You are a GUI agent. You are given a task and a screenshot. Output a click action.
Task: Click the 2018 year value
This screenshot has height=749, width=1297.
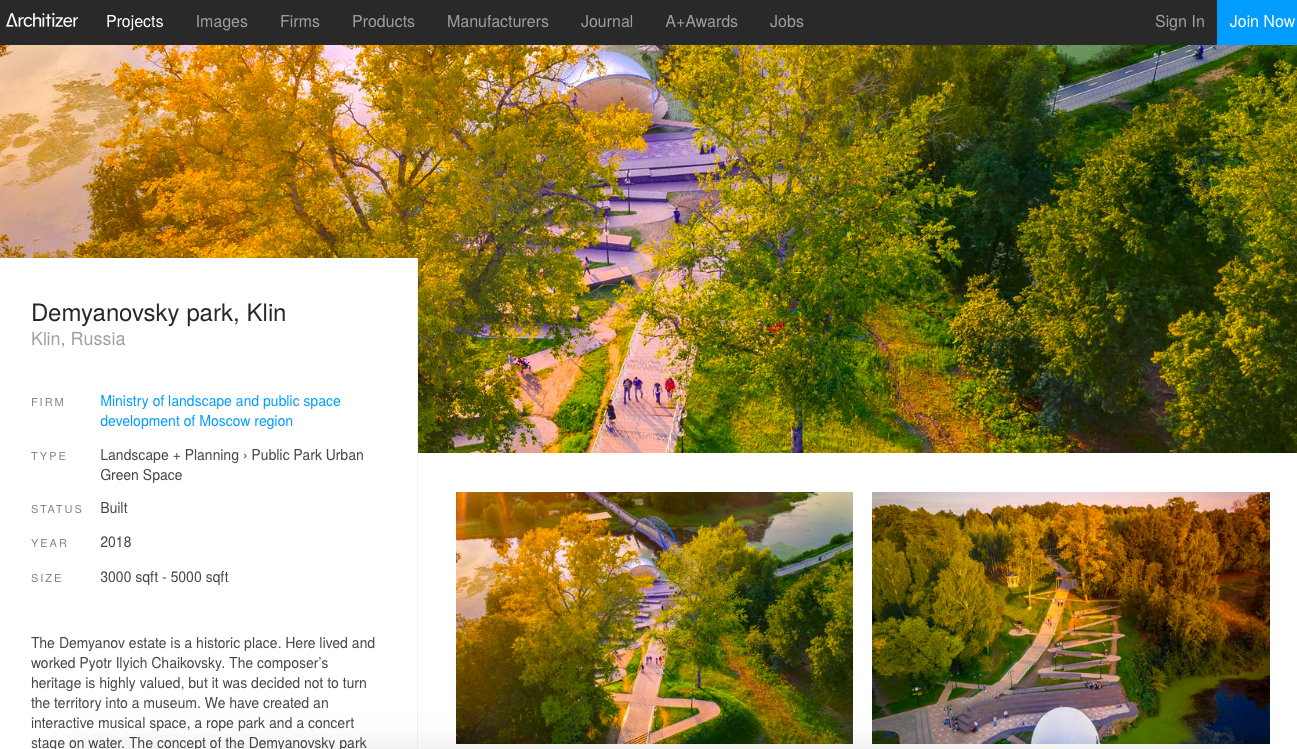click(116, 542)
